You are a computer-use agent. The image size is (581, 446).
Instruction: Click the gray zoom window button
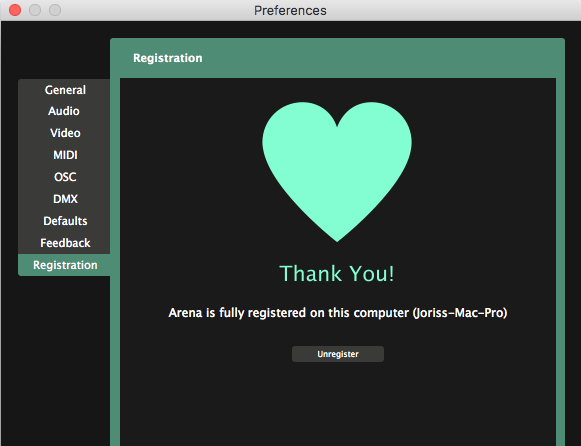(x=55, y=10)
